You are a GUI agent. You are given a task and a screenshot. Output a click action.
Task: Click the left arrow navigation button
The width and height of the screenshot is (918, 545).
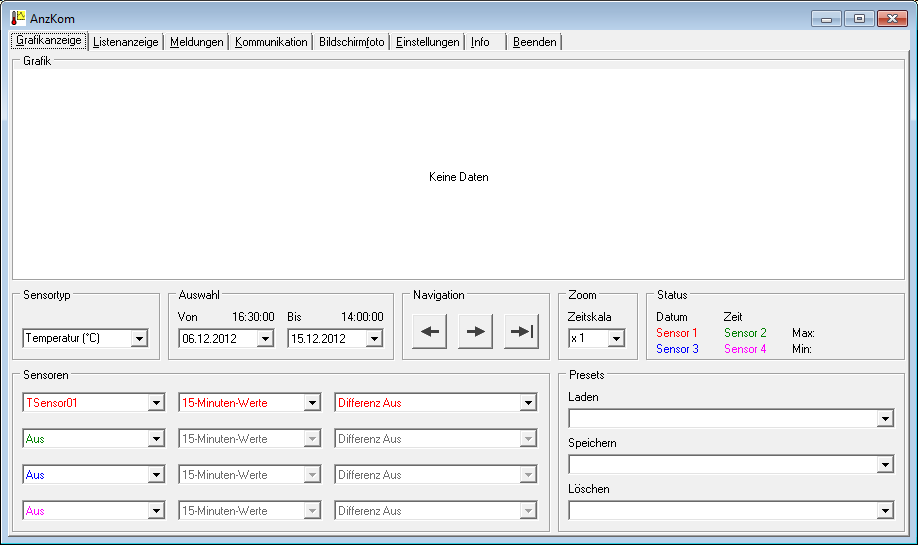pos(429,332)
